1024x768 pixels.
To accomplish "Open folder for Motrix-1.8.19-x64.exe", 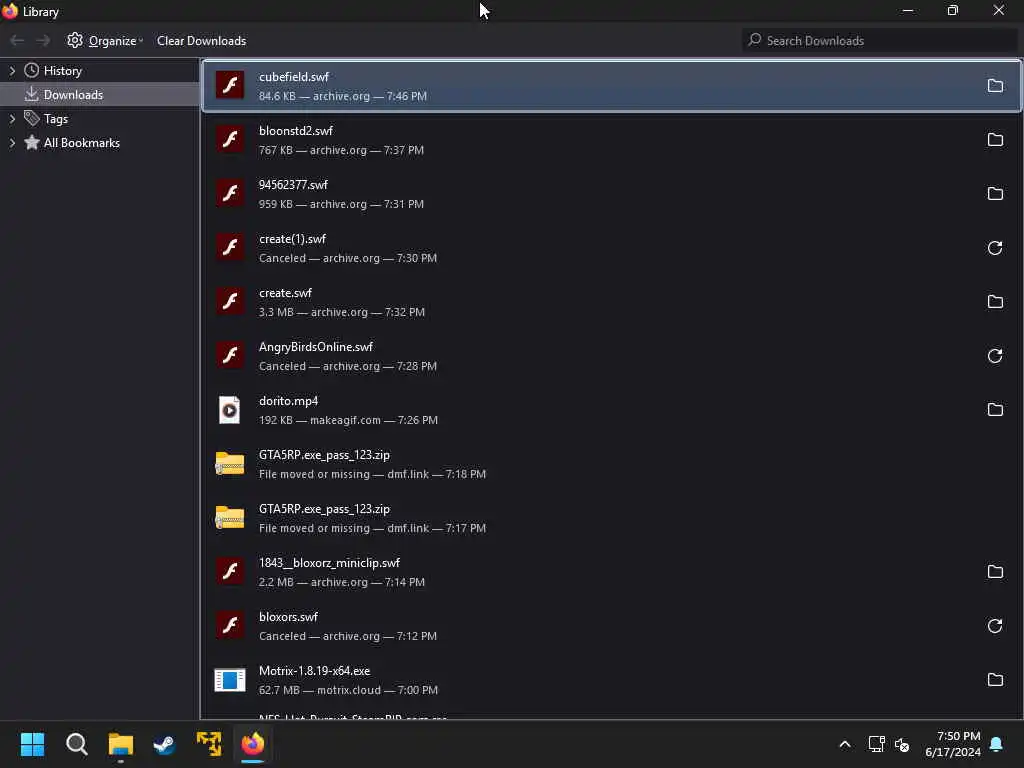I will (x=995, y=680).
